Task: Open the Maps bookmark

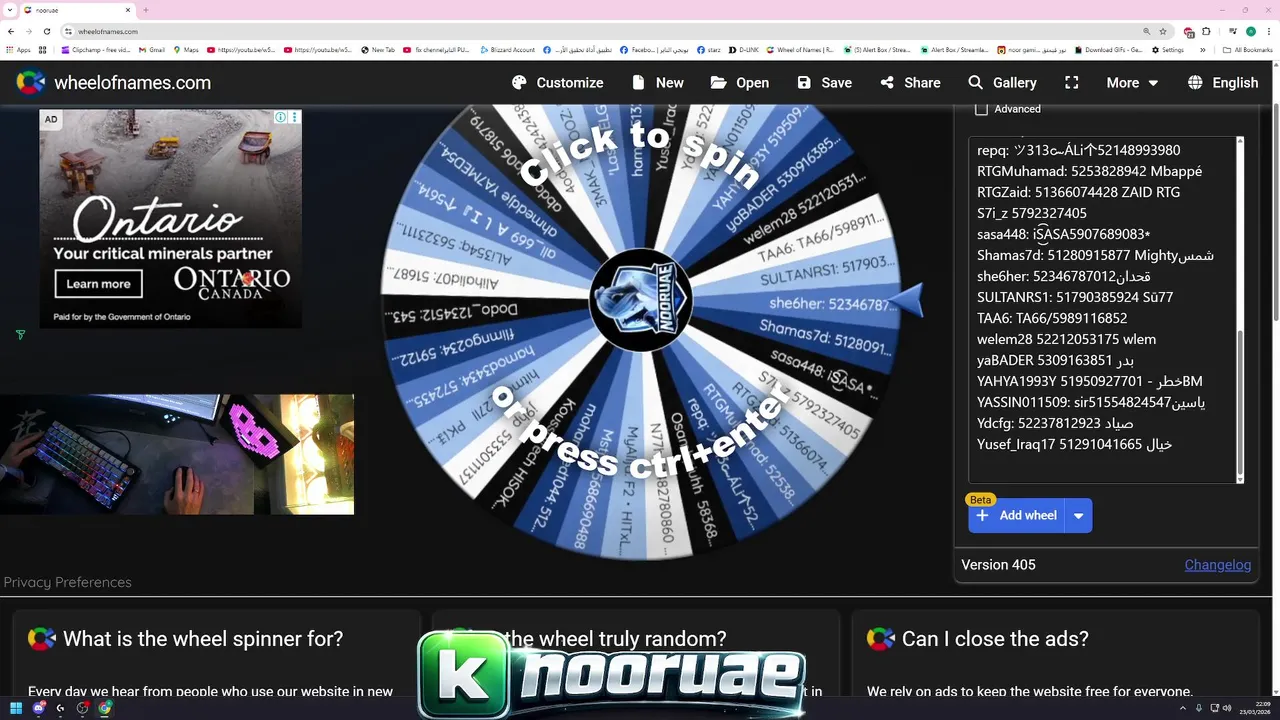Action: click(186, 49)
